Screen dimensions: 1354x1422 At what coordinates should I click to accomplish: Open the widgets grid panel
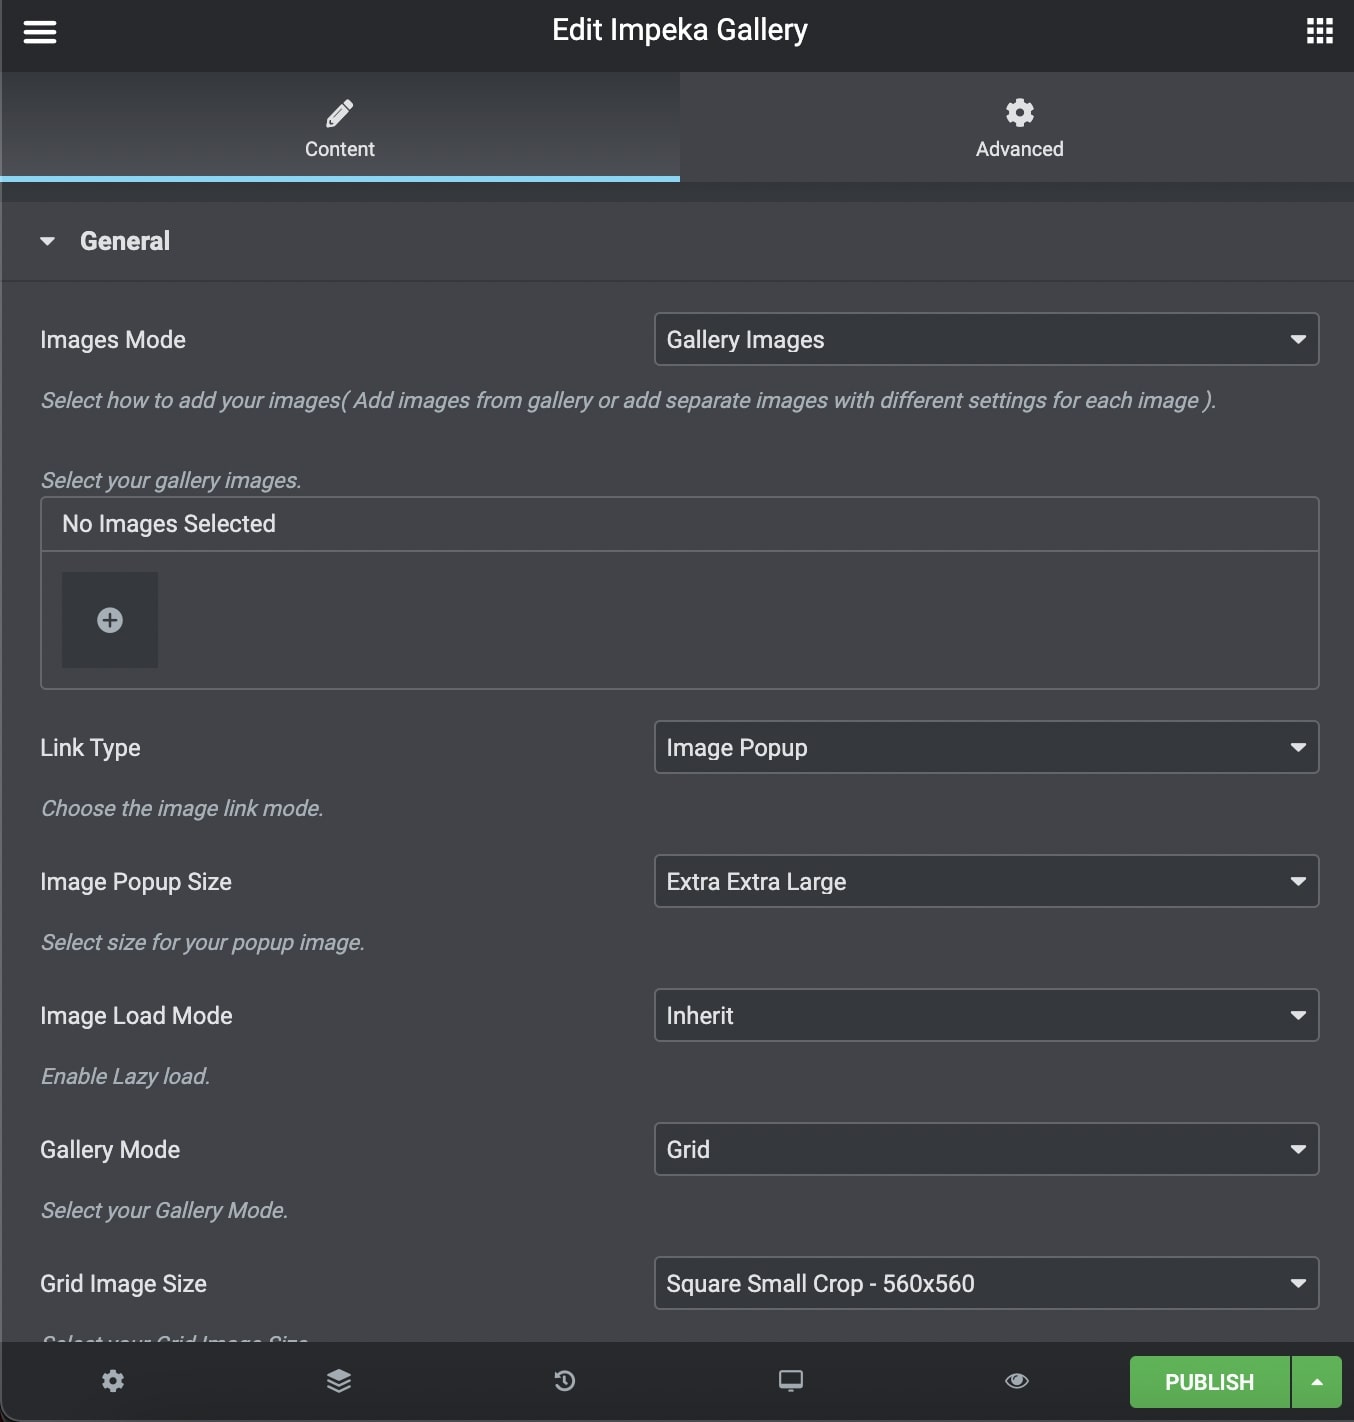coord(1319,31)
